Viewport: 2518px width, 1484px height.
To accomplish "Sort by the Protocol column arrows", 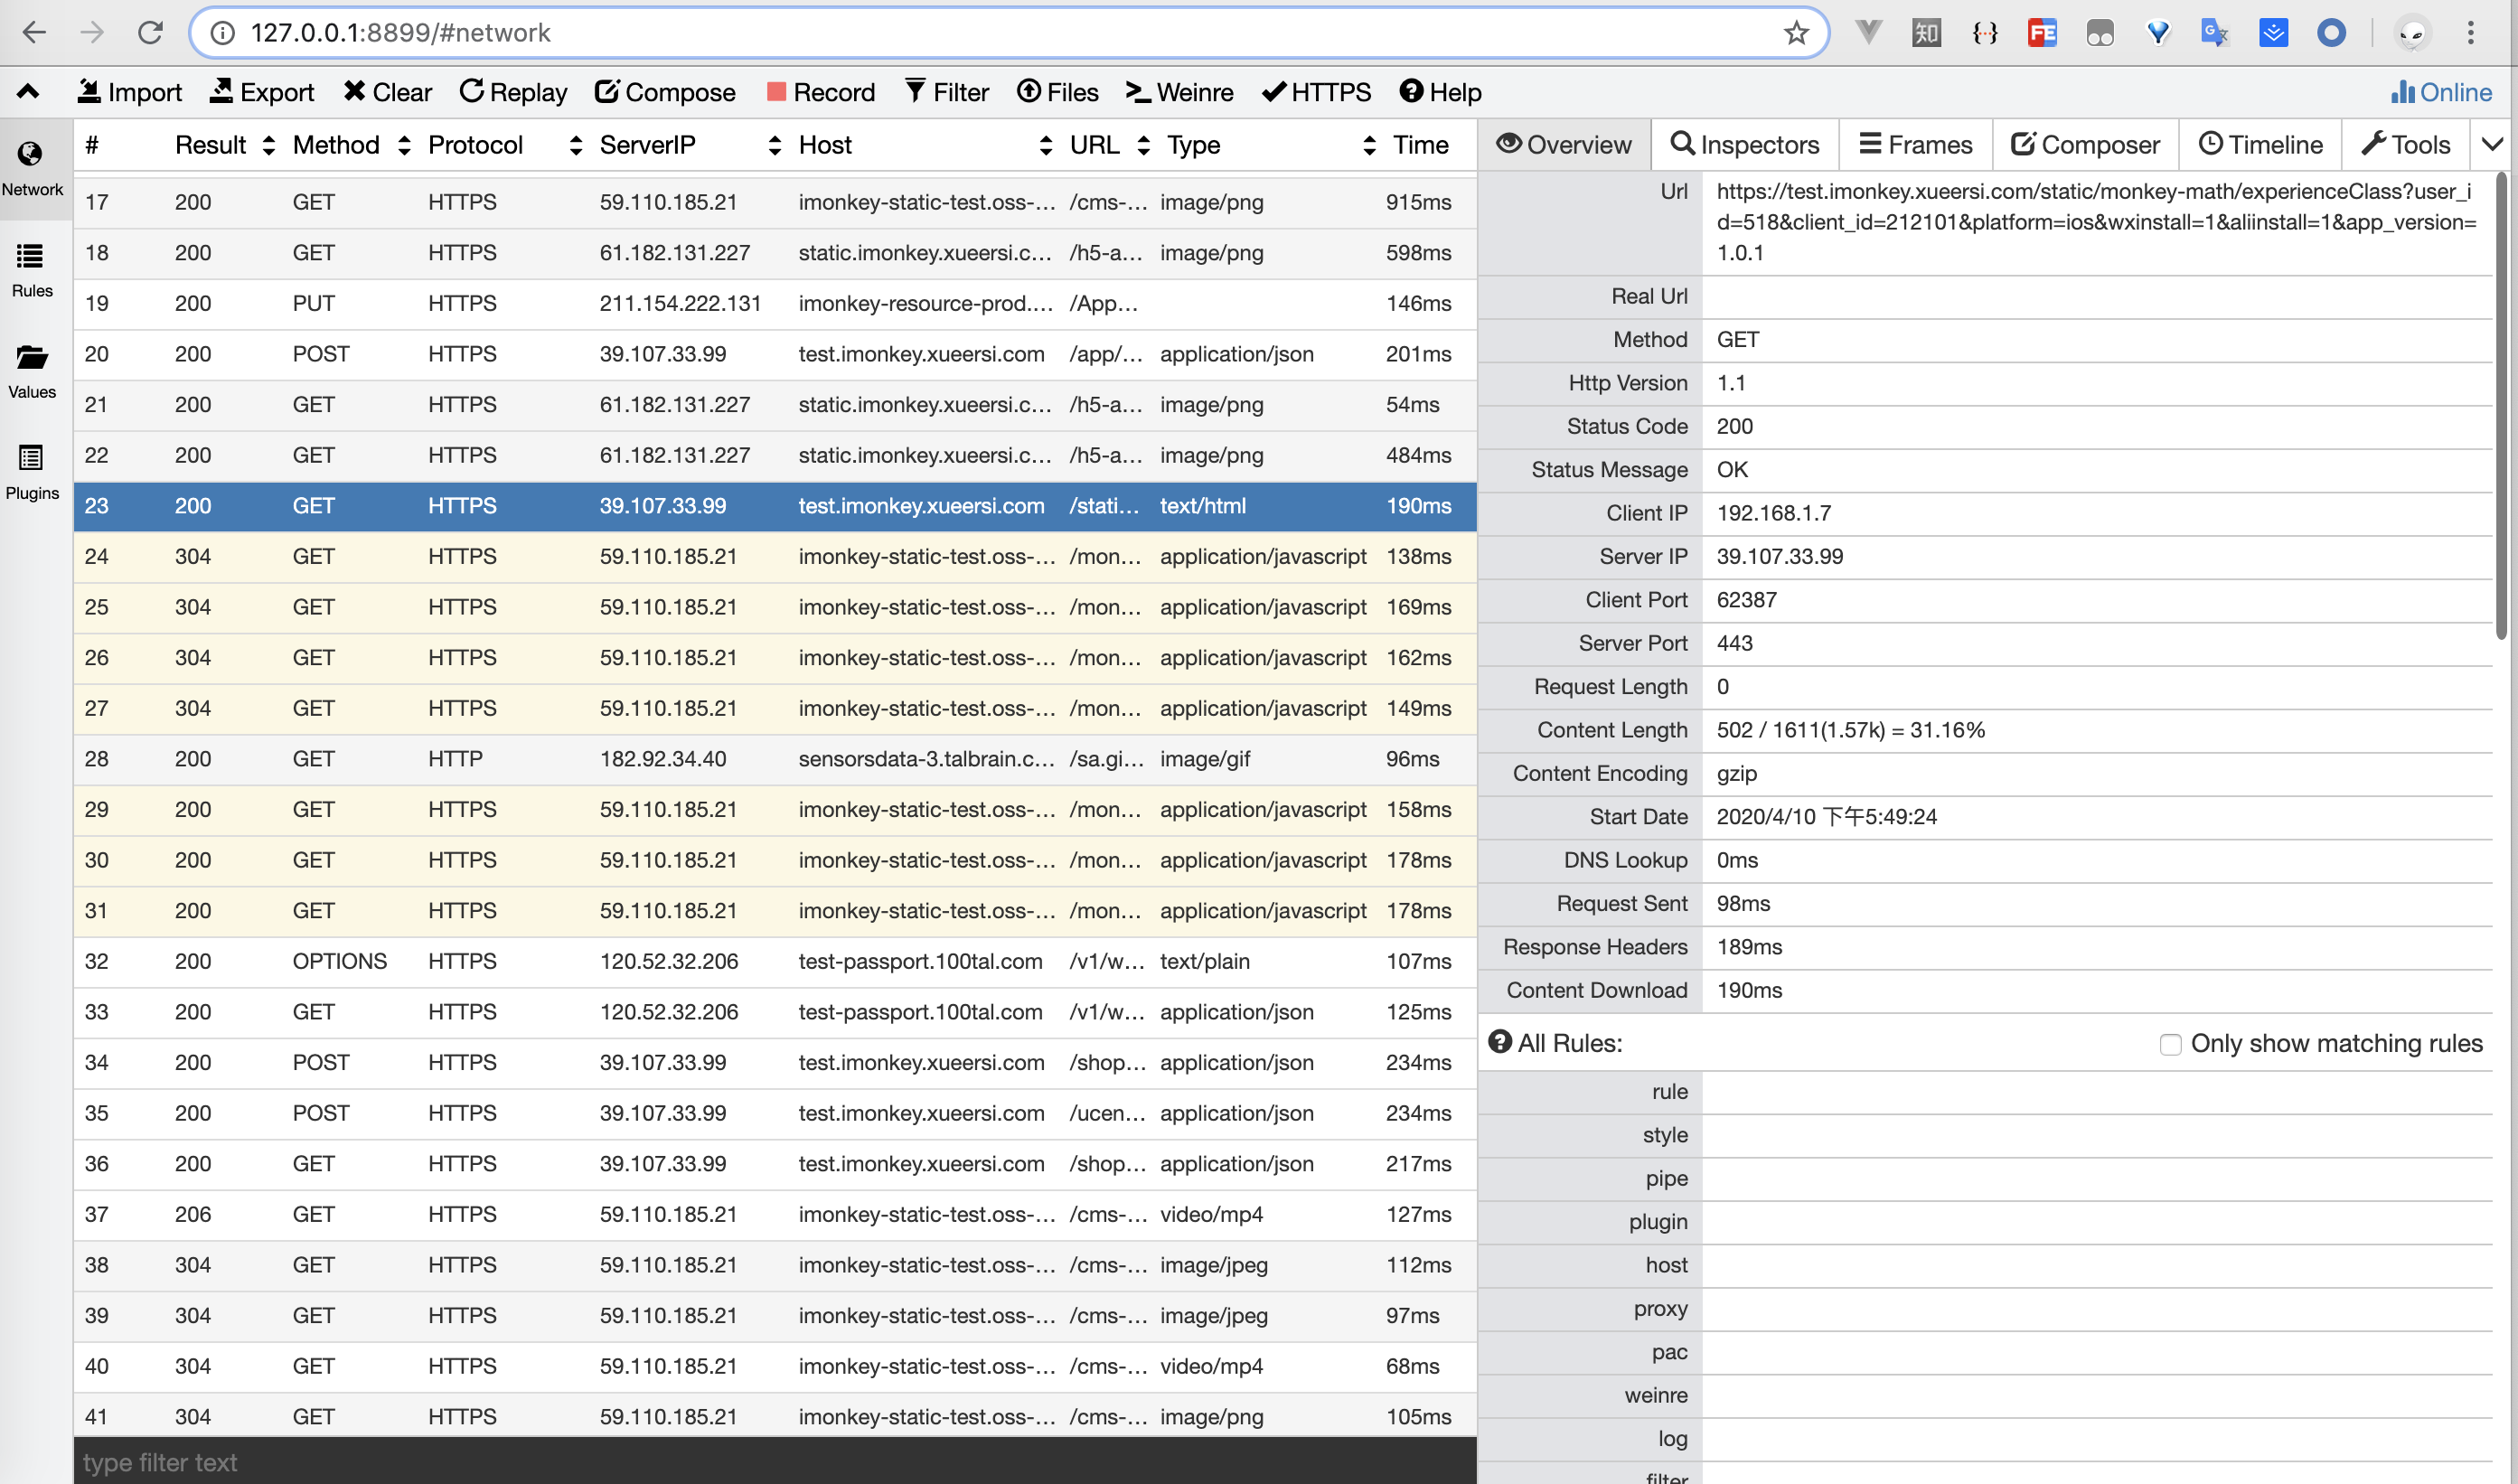I will click(x=575, y=146).
